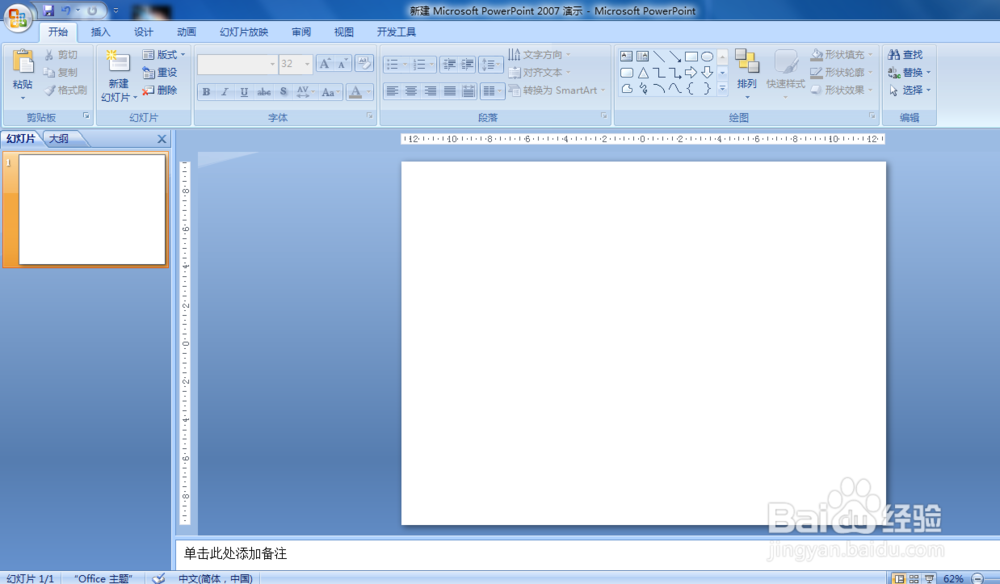Image resolution: width=1000 pixels, height=584 pixels.
Task: Align text right in paragraph group
Action: click(x=430, y=91)
